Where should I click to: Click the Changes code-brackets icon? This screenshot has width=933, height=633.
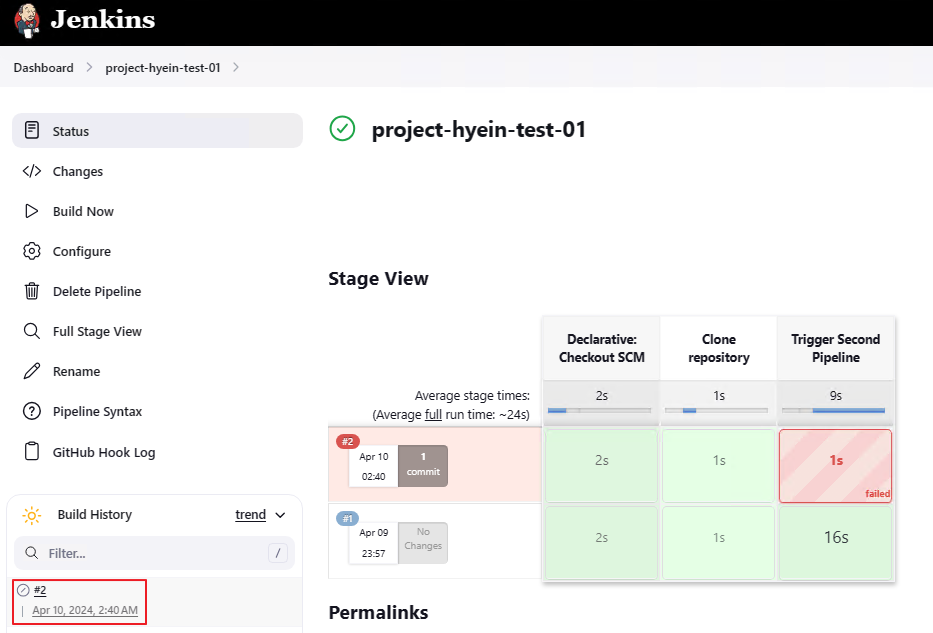[32, 171]
